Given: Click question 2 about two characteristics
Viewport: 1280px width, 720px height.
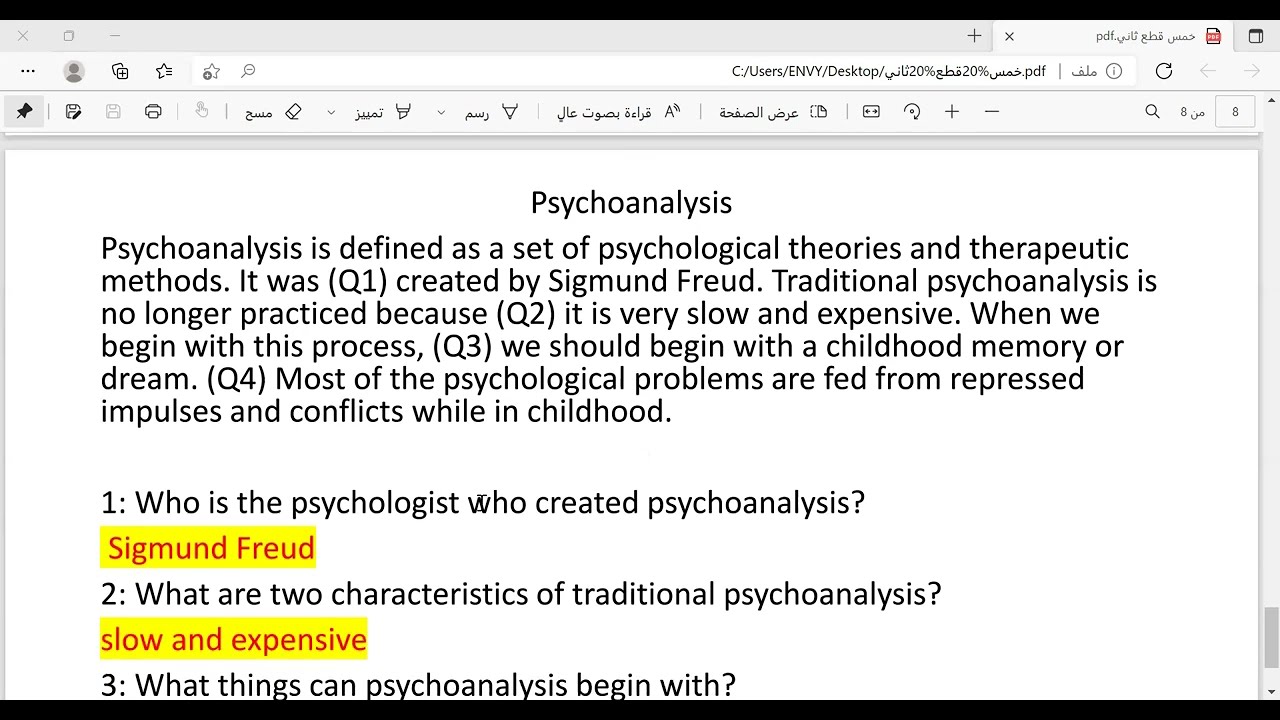Looking at the screenshot, I should click(x=521, y=594).
